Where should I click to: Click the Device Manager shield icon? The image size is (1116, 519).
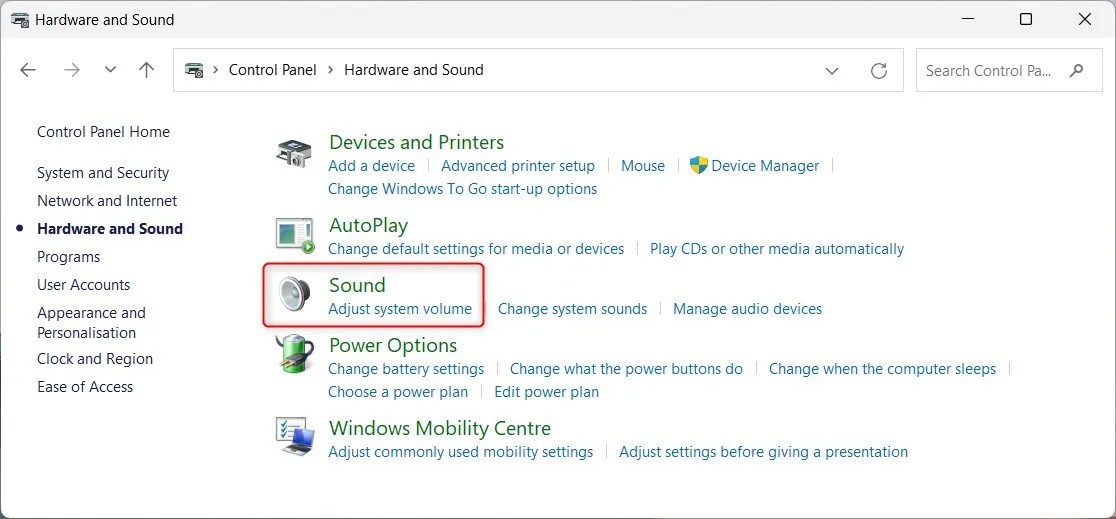699,165
